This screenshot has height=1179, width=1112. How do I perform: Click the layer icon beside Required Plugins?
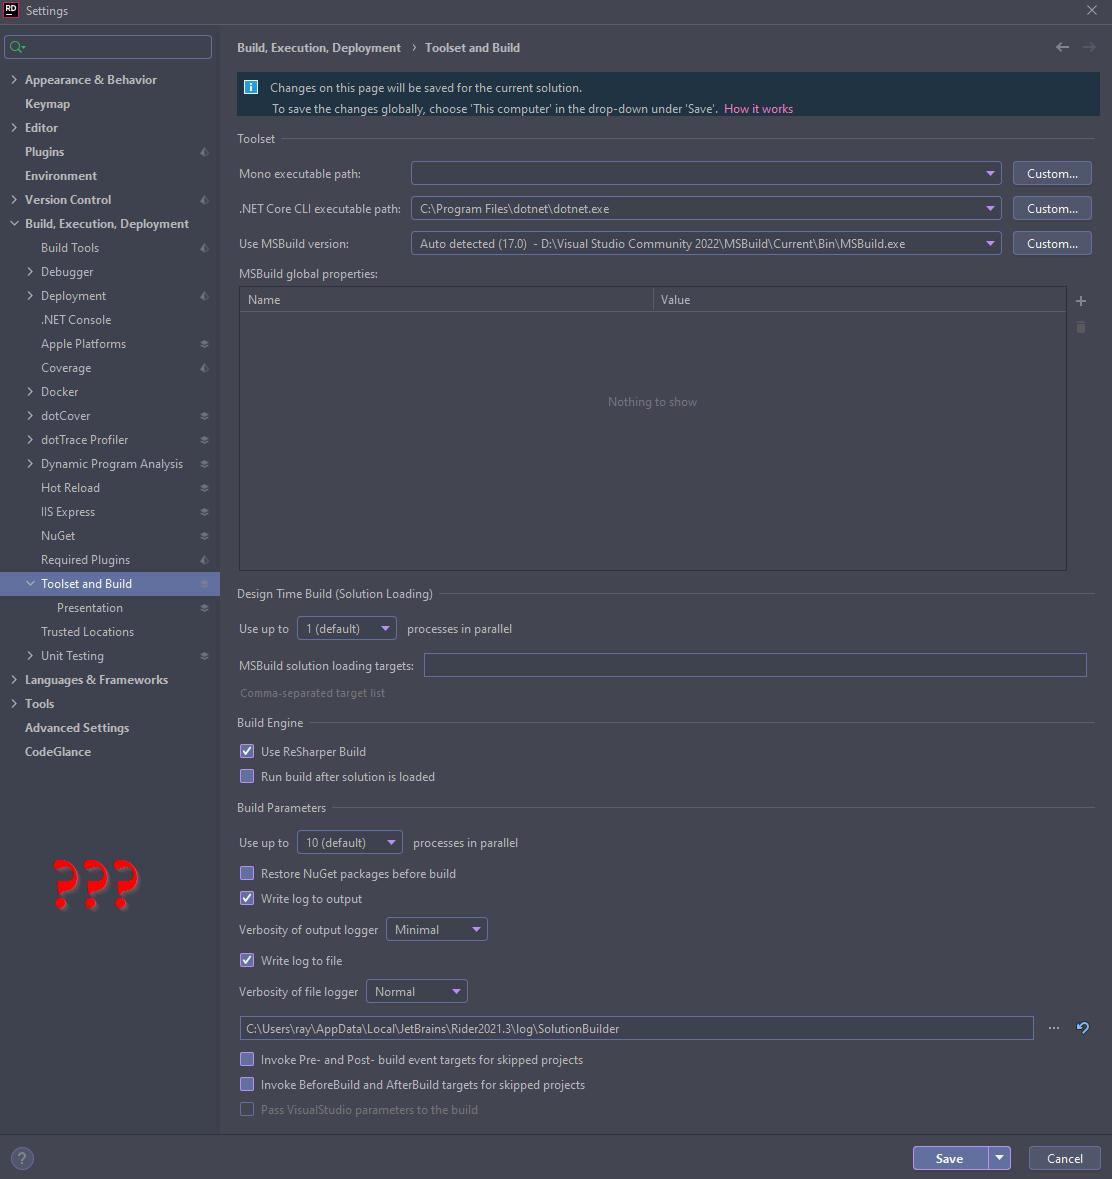[x=205, y=560]
